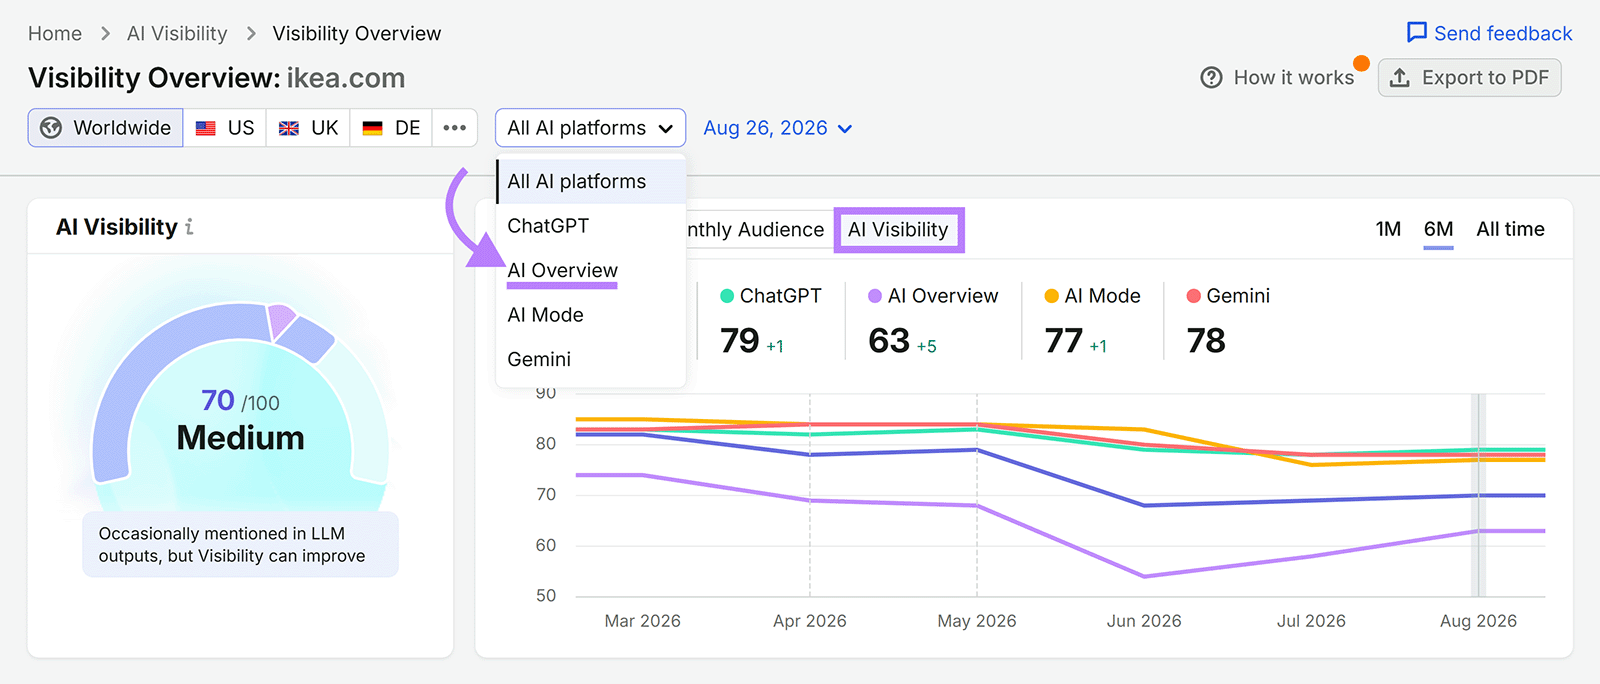The width and height of the screenshot is (1600, 684).
Task: Select the All time range
Action: tap(1510, 229)
